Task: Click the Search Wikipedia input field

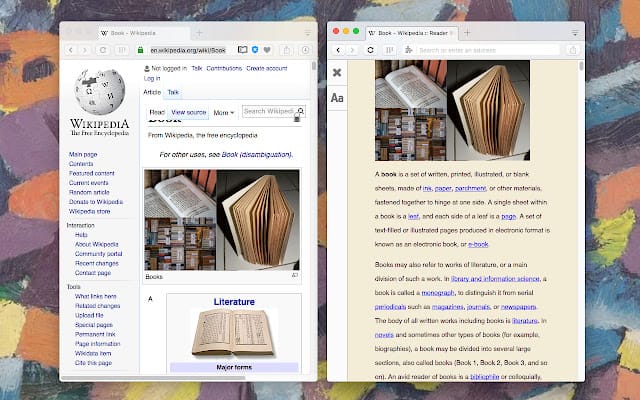Action: tap(267, 111)
